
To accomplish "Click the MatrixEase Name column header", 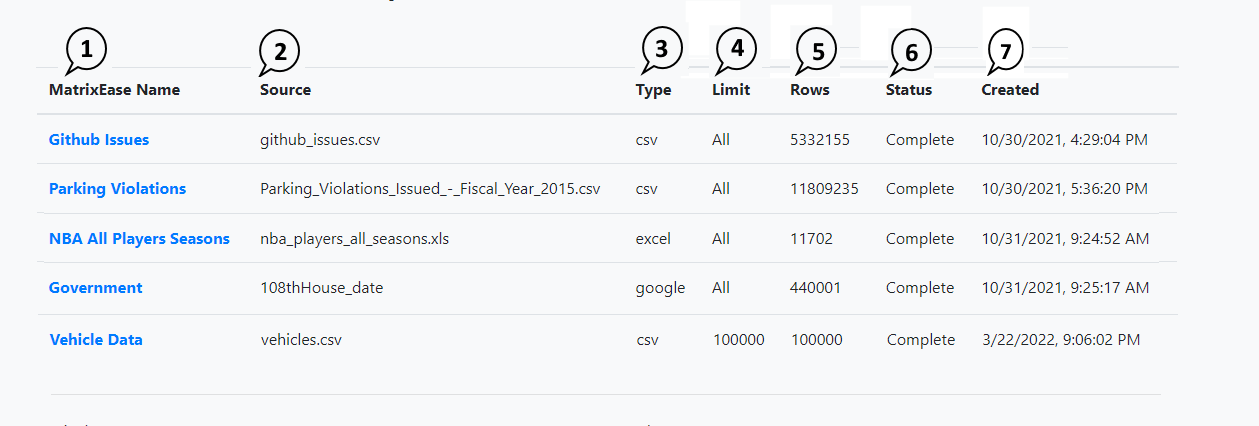I will point(114,90).
